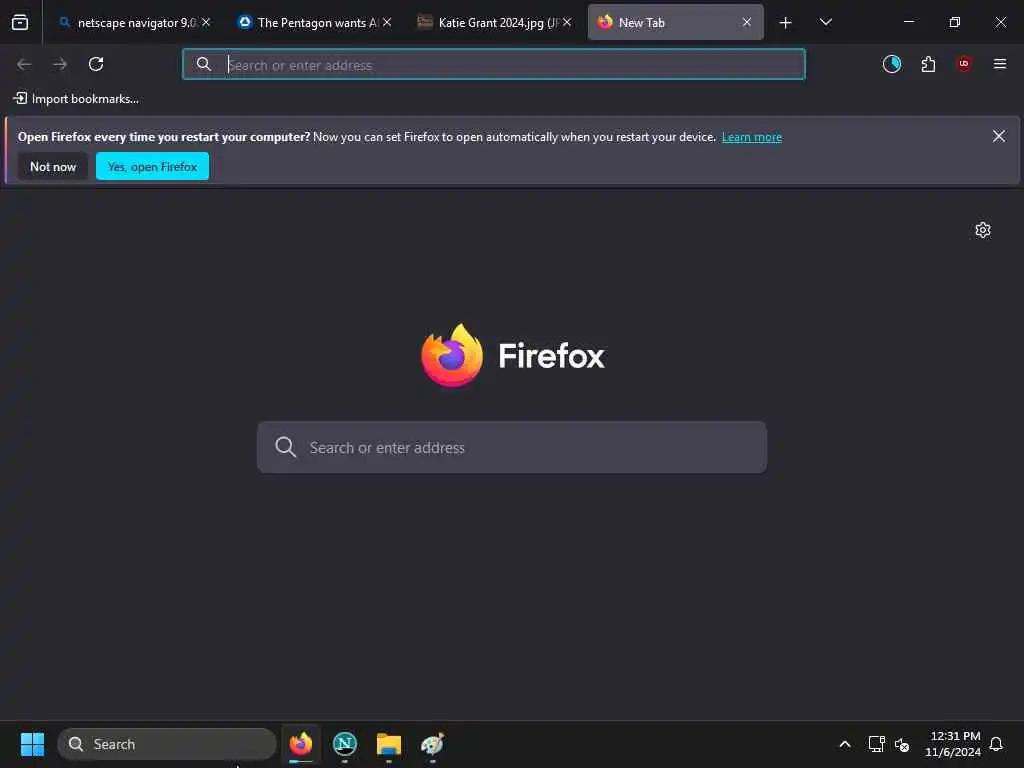Focus the center Search or enter address box
This screenshot has width=1024, height=768.
(512, 447)
